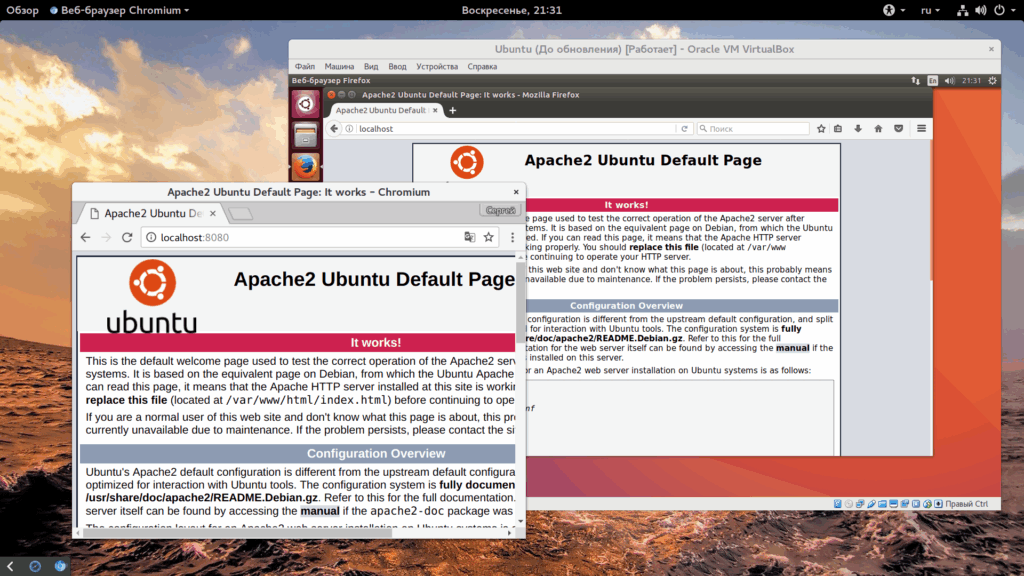Click the translate page icon
Image resolution: width=1024 pixels, height=576 pixels.
coord(470,237)
